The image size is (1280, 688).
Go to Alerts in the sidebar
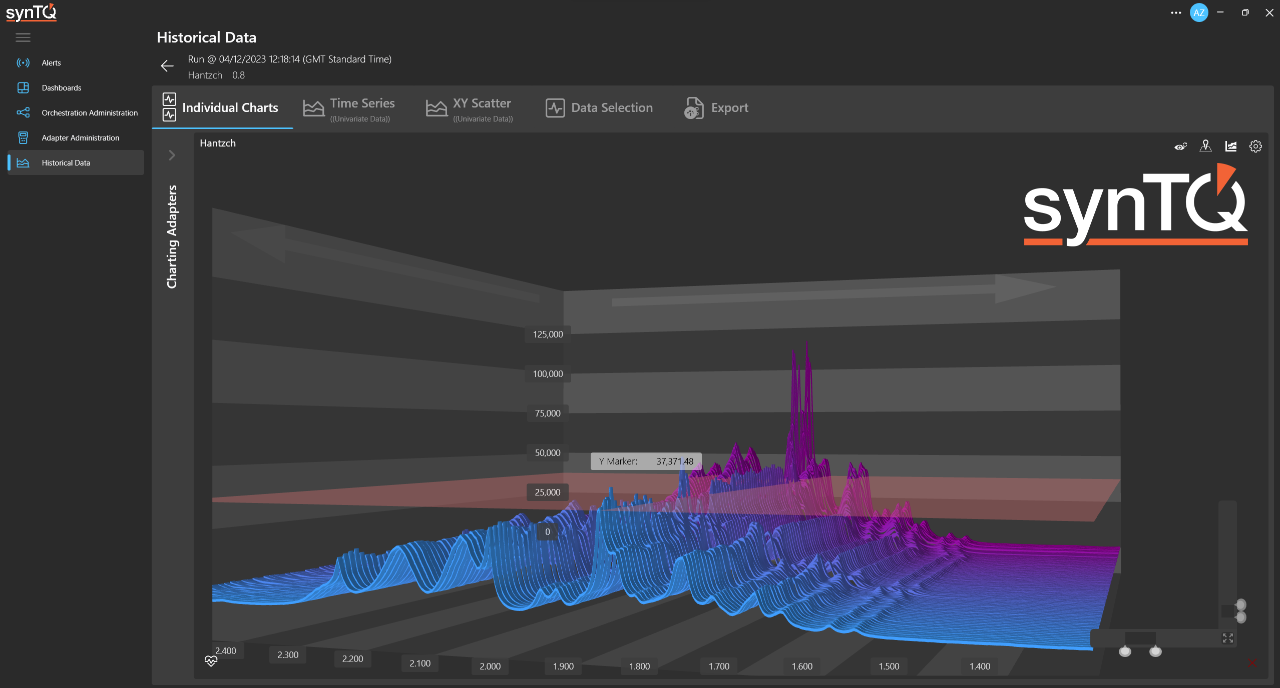[51, 63]
